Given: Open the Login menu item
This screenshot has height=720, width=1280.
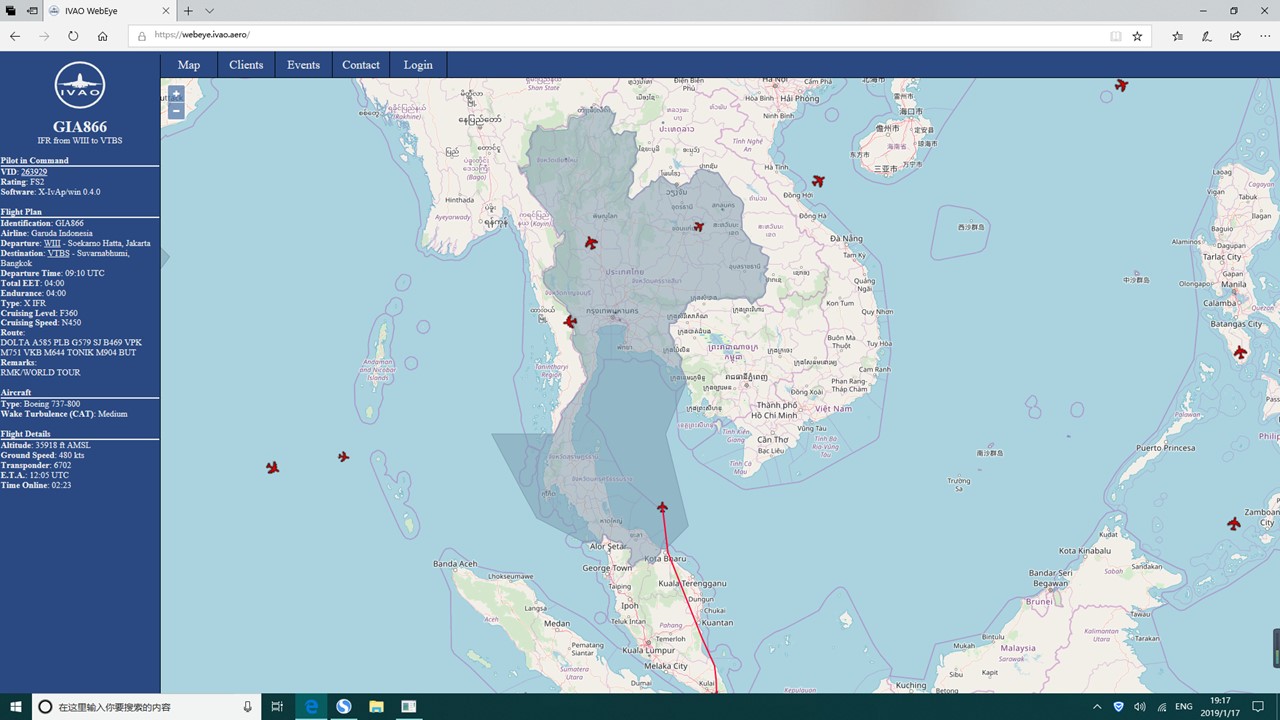Looking at the screenshot, I should tap(418, 65).
